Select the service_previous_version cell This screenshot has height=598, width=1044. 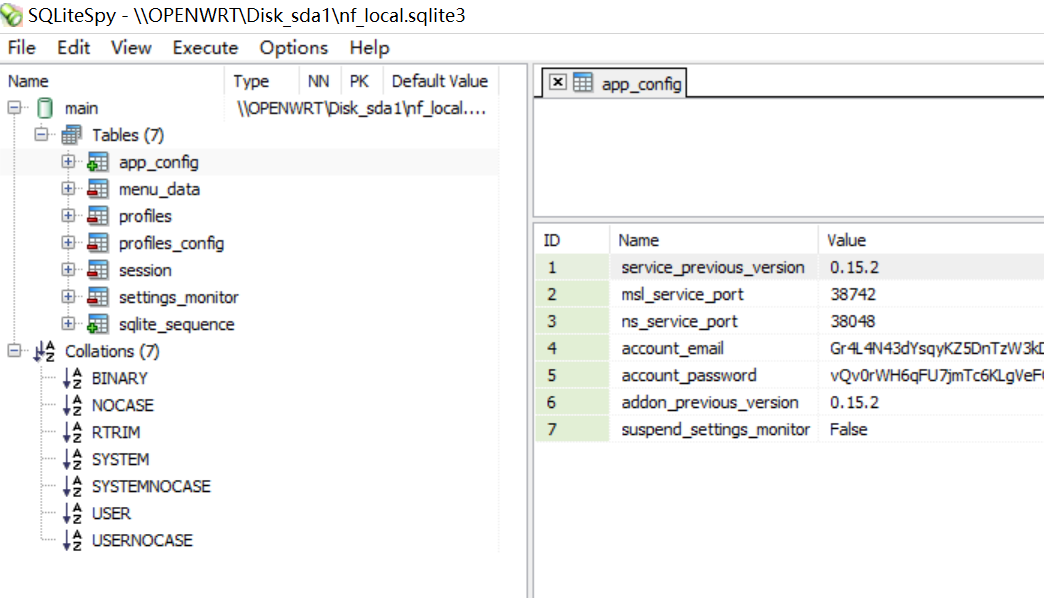[x=713, y=268]
